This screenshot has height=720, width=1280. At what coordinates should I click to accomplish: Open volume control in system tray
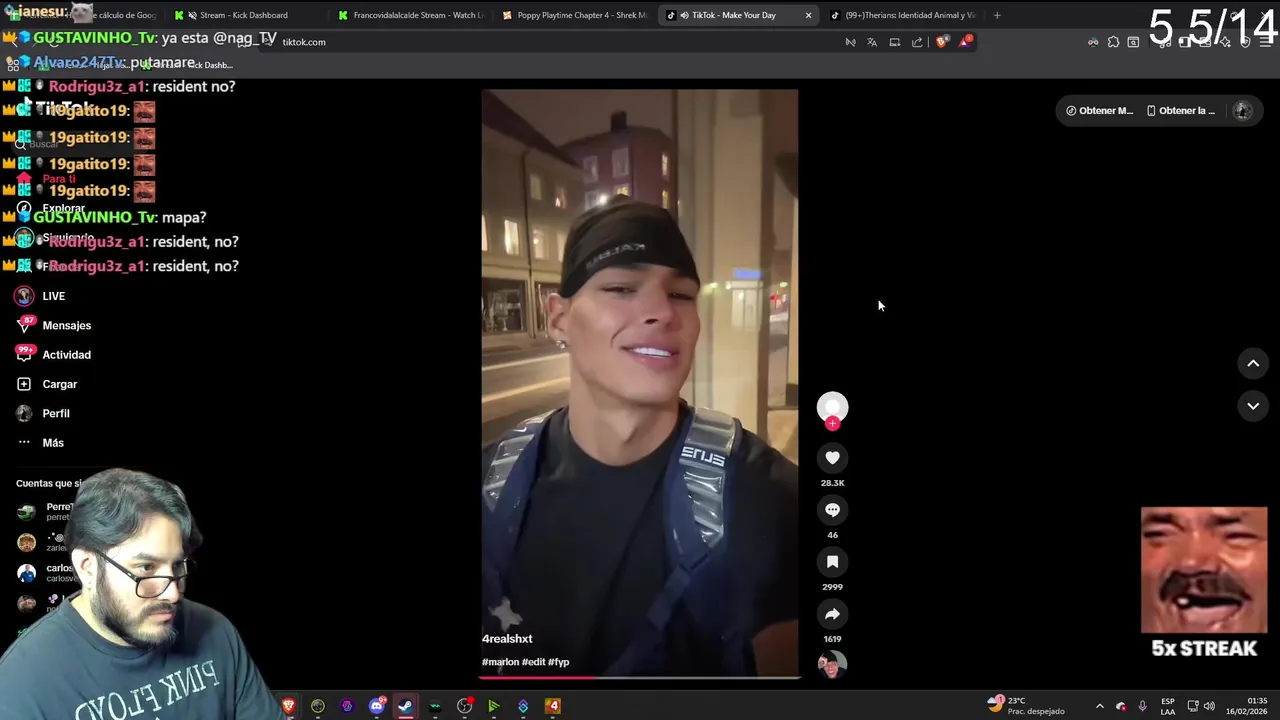tap(1209, 706)
